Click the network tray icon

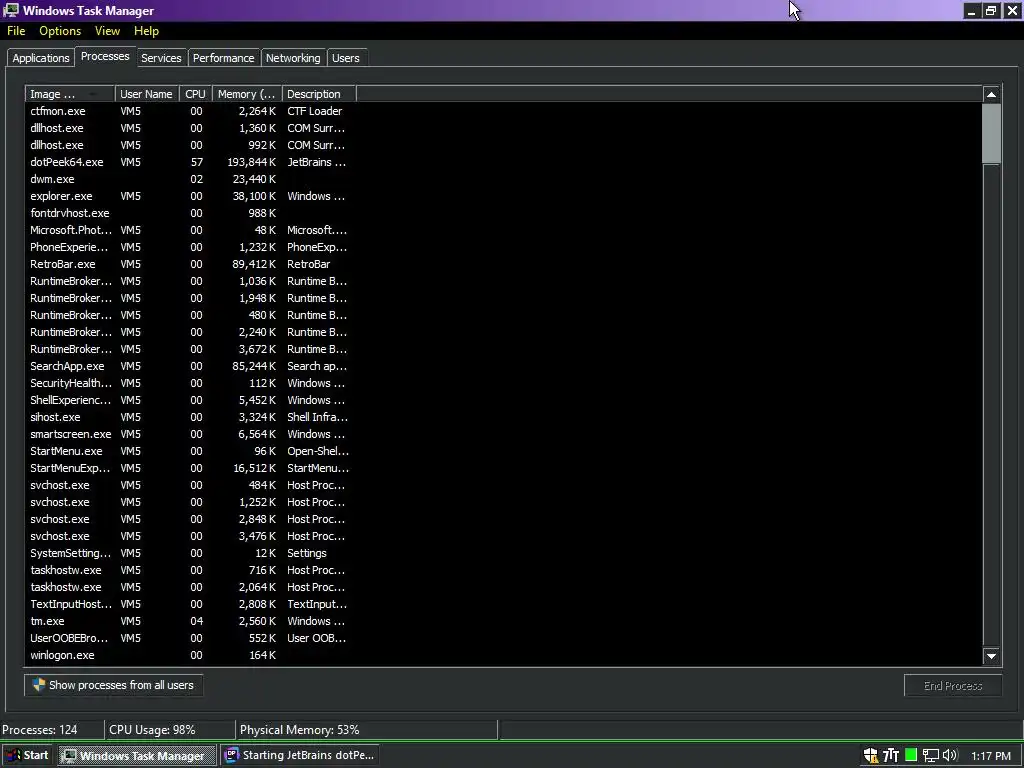point(931,756)
